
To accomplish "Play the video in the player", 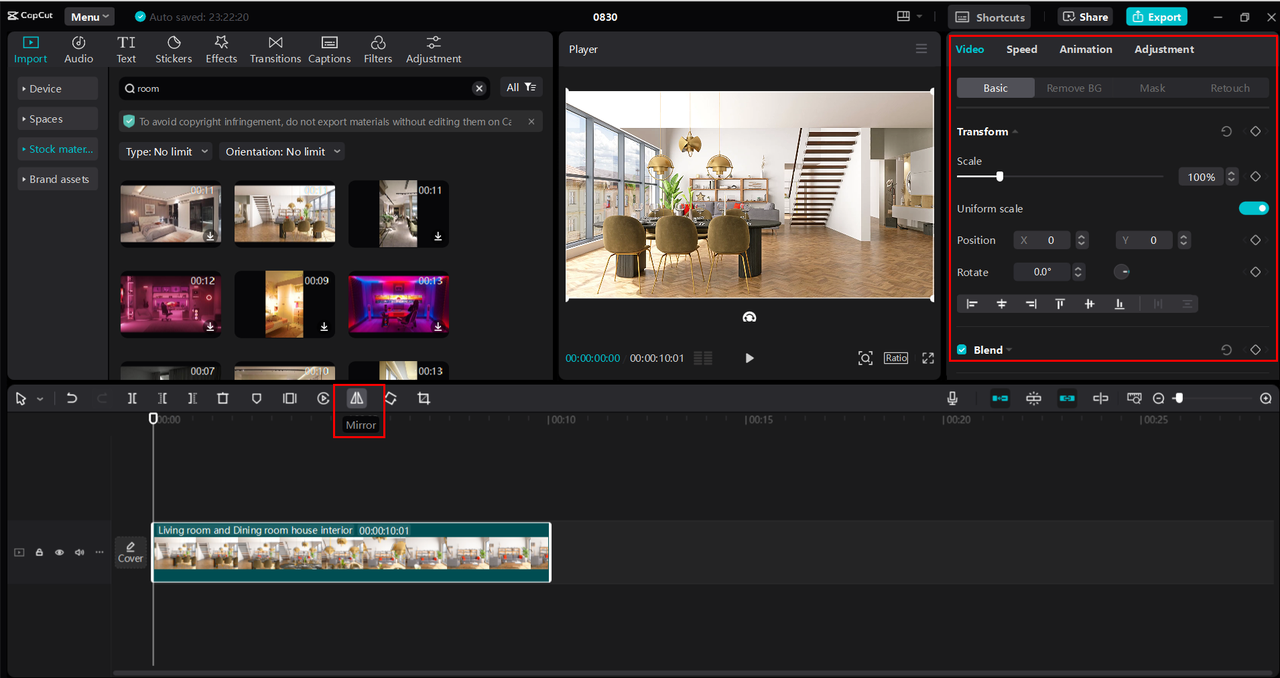I will click(x=749, y=358).
